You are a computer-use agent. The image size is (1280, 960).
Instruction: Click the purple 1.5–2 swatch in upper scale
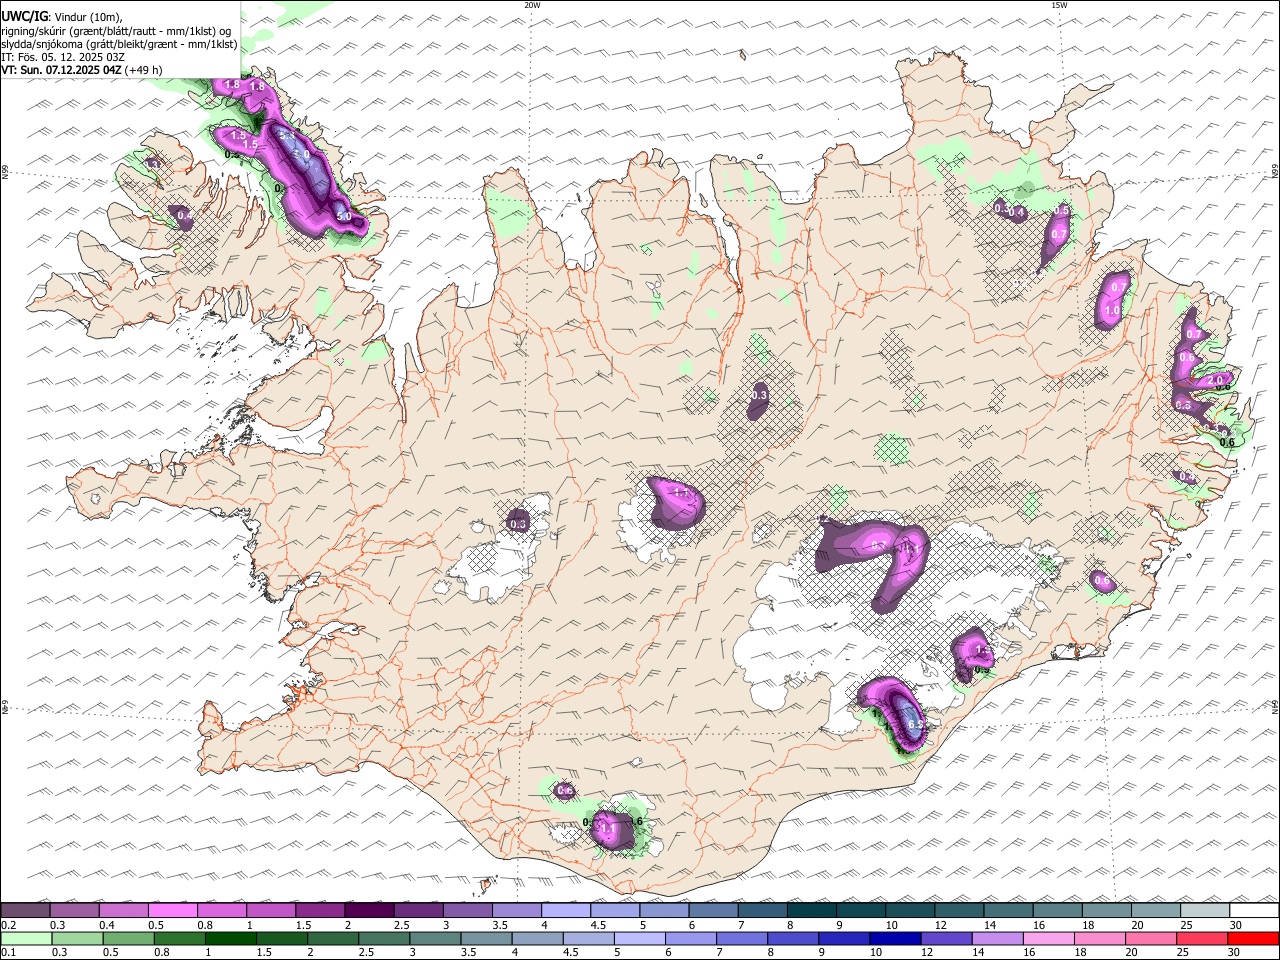[x=320, y=911]
